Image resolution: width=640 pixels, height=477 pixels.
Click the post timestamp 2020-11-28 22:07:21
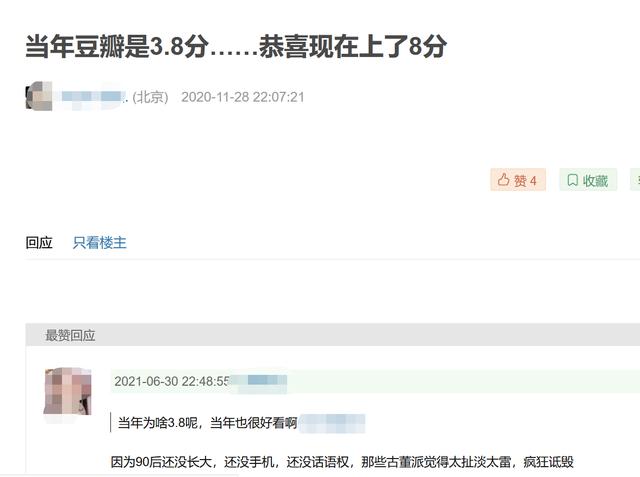point(242,97)
